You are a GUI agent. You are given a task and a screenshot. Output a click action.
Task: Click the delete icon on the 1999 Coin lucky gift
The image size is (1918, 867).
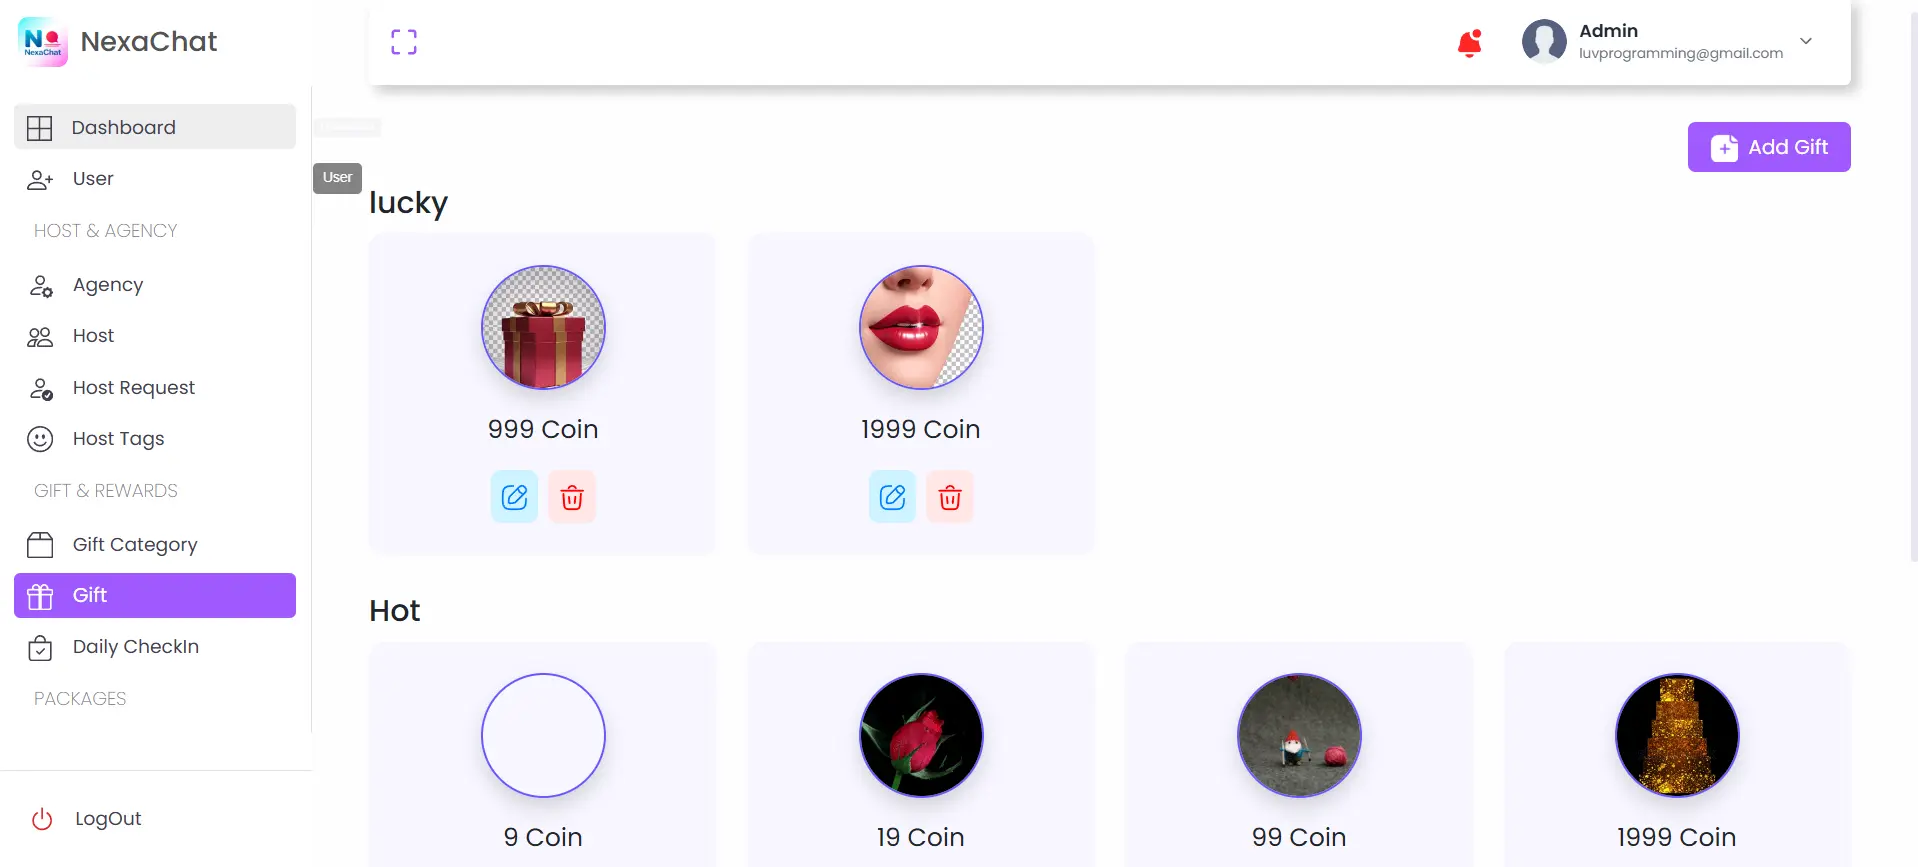coord(949,496)
